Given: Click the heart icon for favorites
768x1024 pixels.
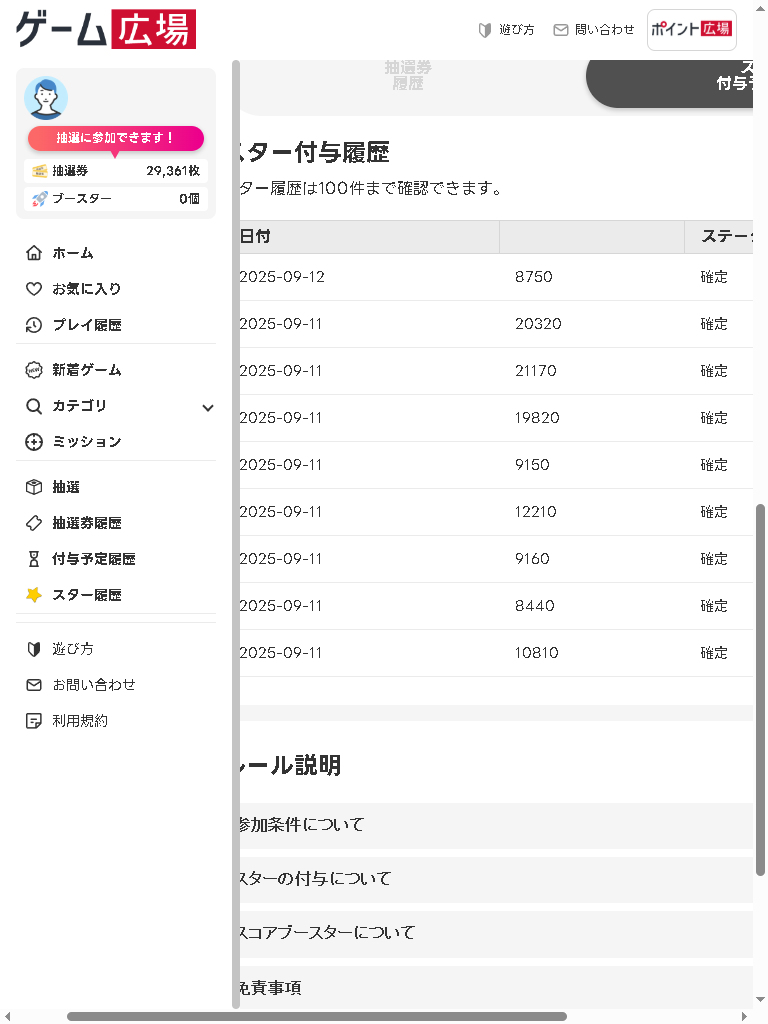Looking at the screenshot, I should [34, 289].
